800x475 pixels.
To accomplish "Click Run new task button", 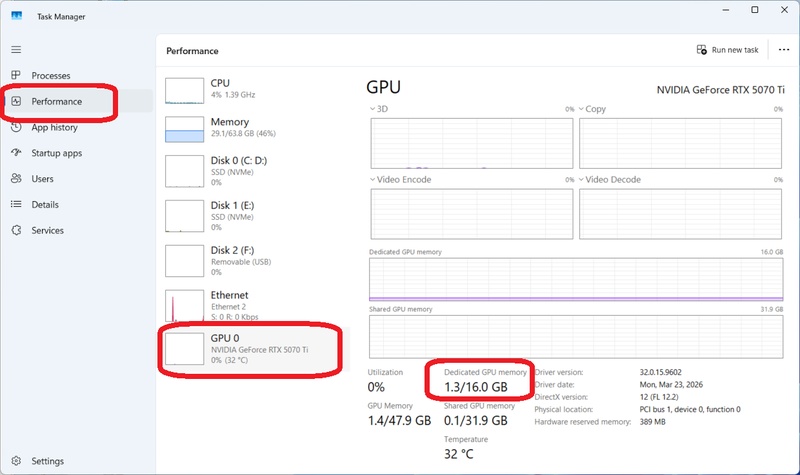I will (727, 50).
